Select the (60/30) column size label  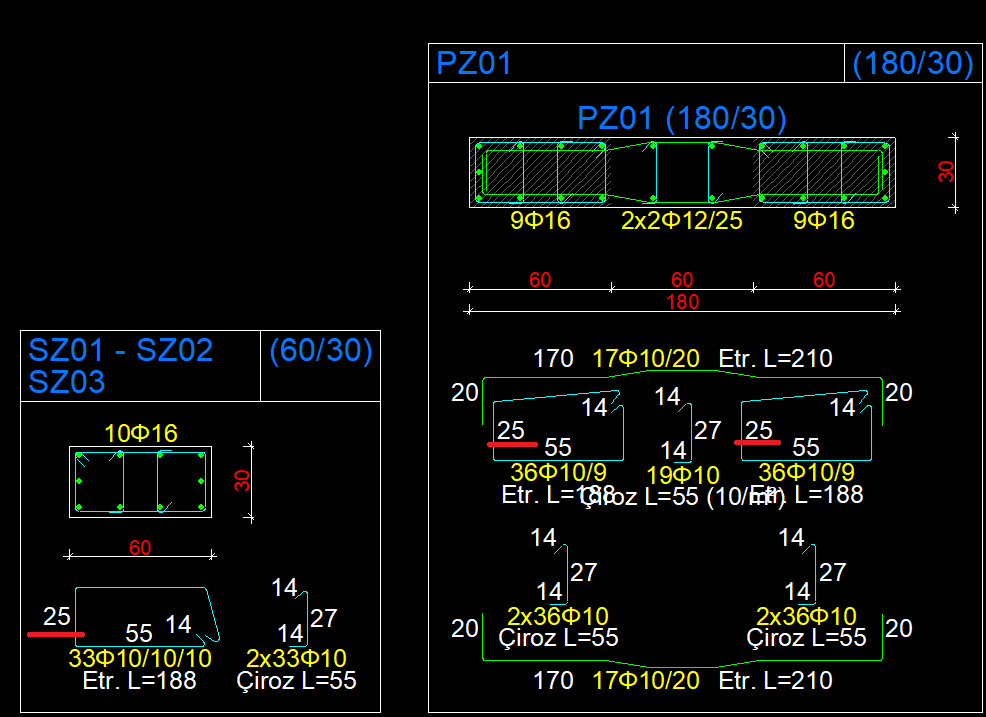(x=321, y=350)
